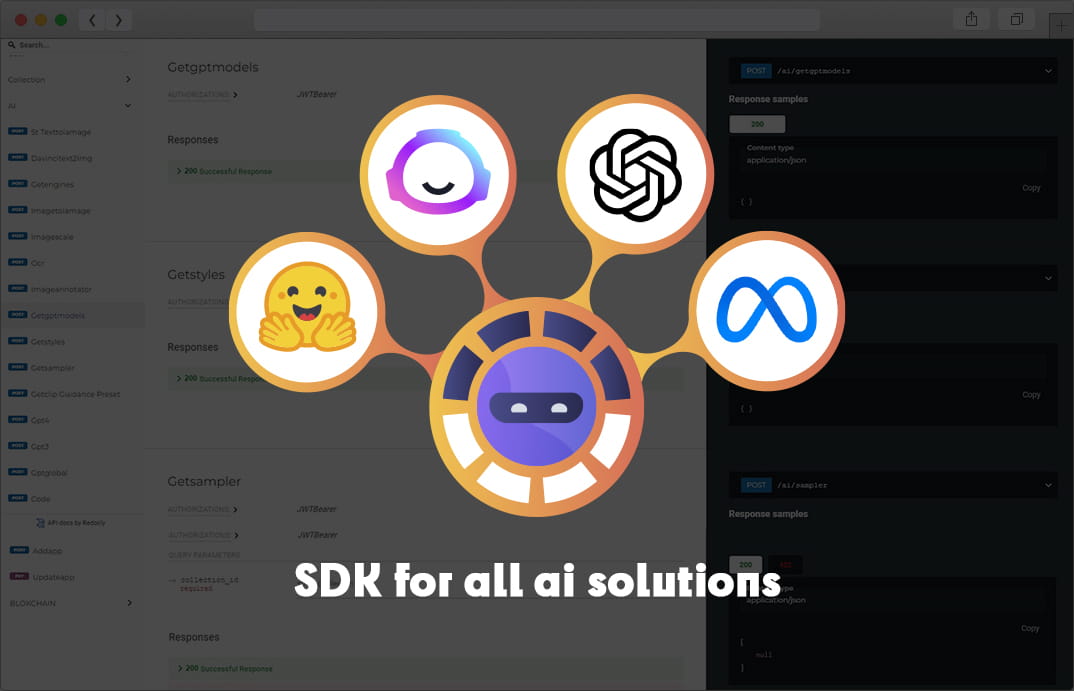Click the blue Meta infinity logo
1074x691 pixels.
pyautogui.click(x=766, y=309)
